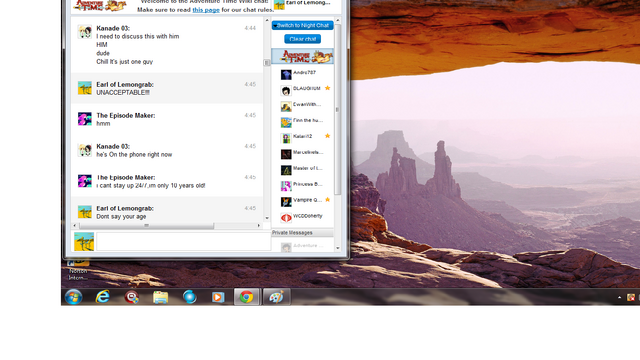
Task: Click WCDDoherty's avatar in the user list
Action: click(x=286, y=218)
